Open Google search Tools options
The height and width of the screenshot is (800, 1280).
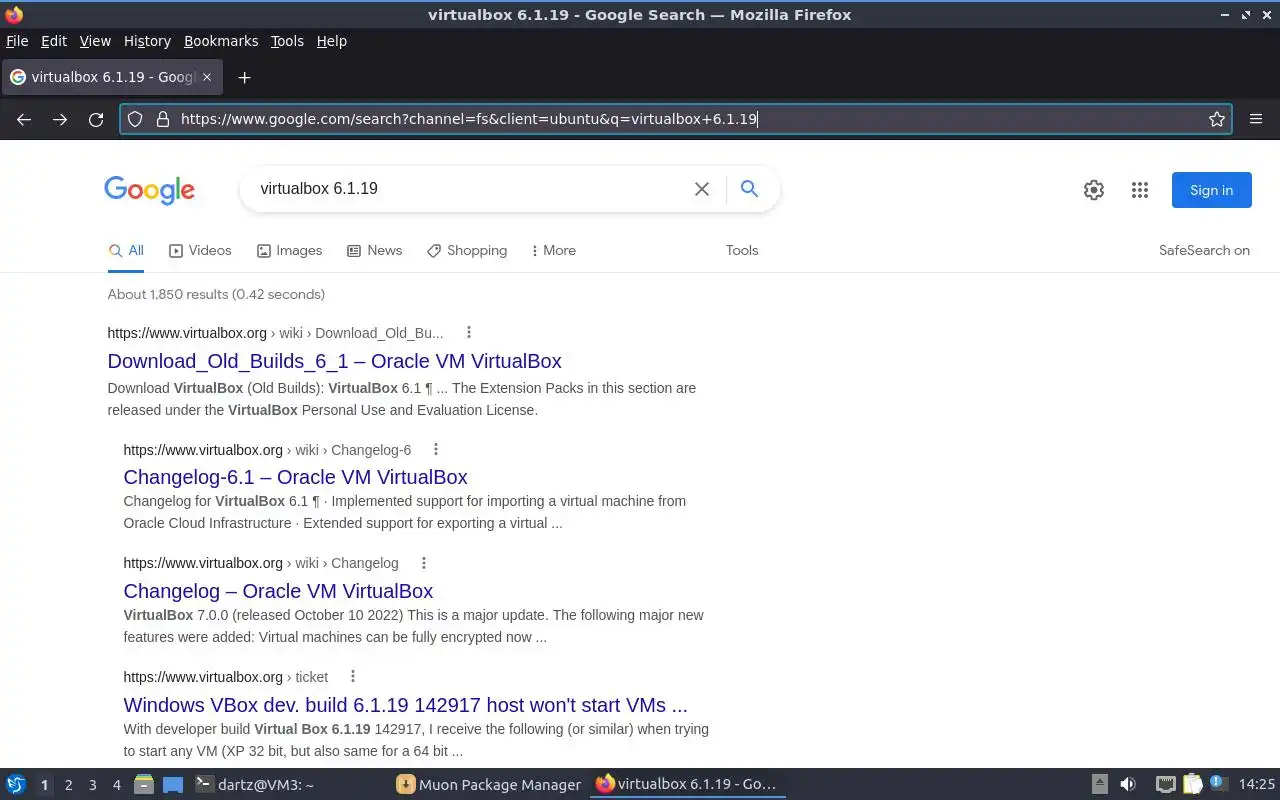coord(742,251)
